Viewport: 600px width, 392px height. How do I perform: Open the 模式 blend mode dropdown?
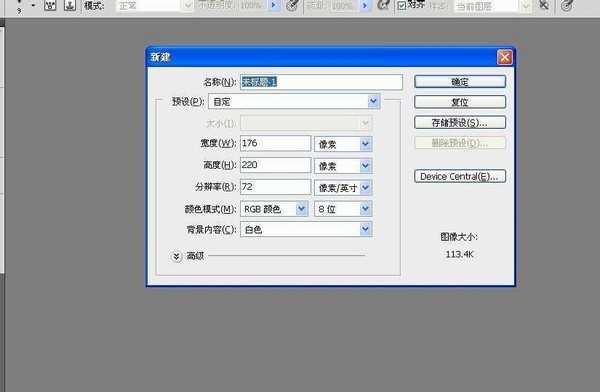154,5
